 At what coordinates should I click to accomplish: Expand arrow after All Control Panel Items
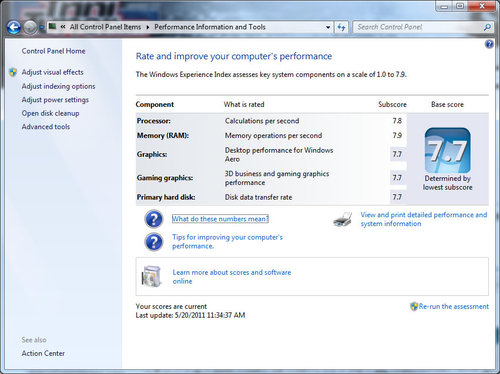coord(148,27)
